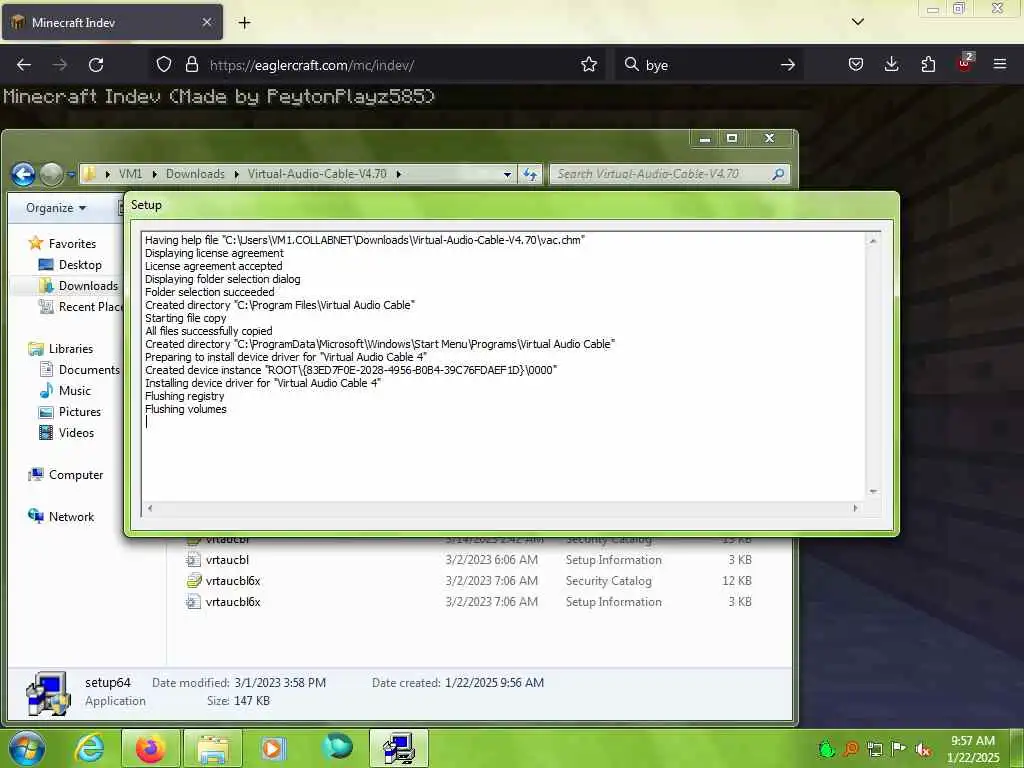Click Setup log horizontal scroll left arrow
This screenshot has width=1024, height=768.
pos(150,508)
